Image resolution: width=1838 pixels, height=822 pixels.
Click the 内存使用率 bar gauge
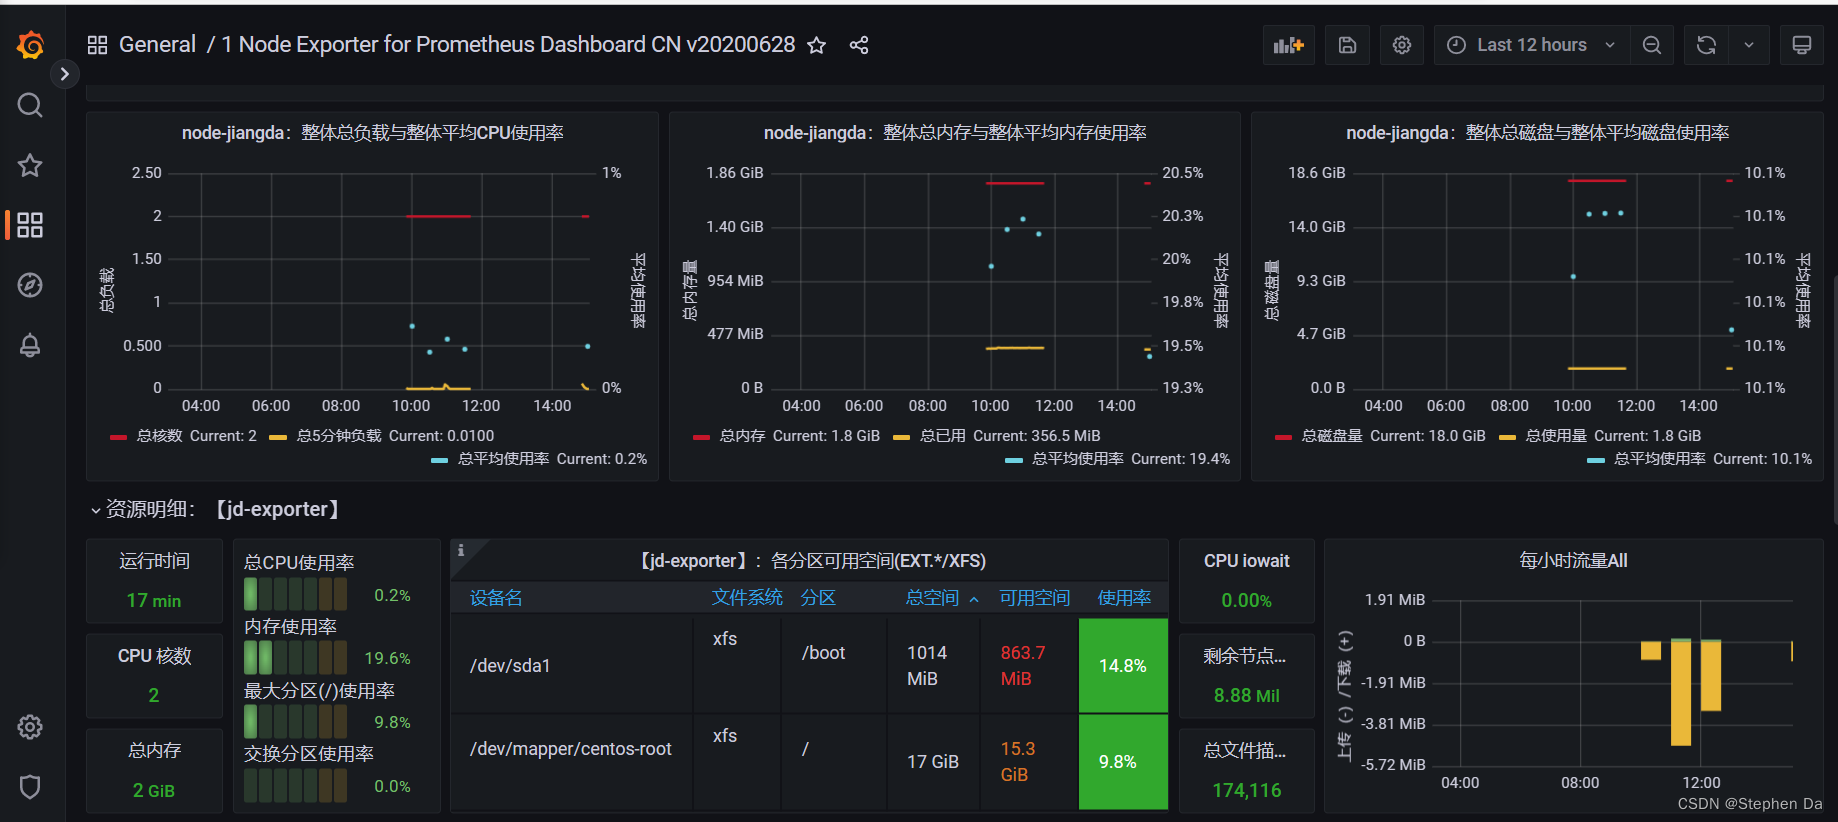pyautogui.click(x=296, y=657)
